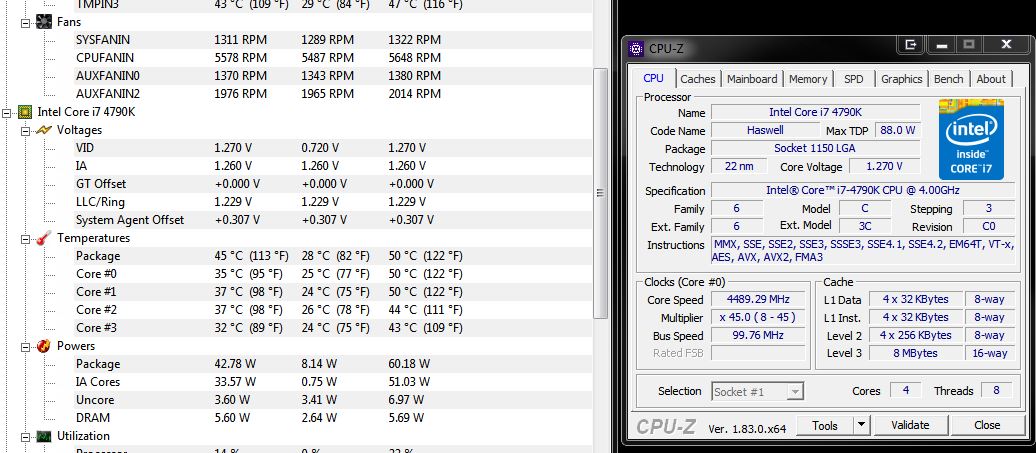Image resolution: width=1036 pixels, height=453 pixels.
Task: Collapse the Intel Core i7 4790K node
Action: [x=7, y=112]
